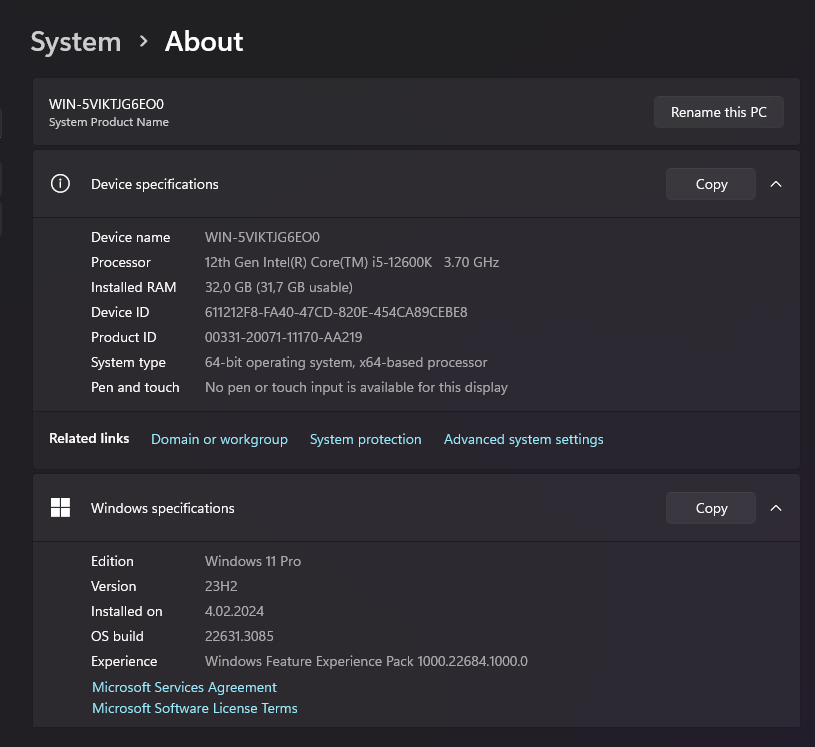
Task: Click the Related links label
Action: tap(89, 438)
